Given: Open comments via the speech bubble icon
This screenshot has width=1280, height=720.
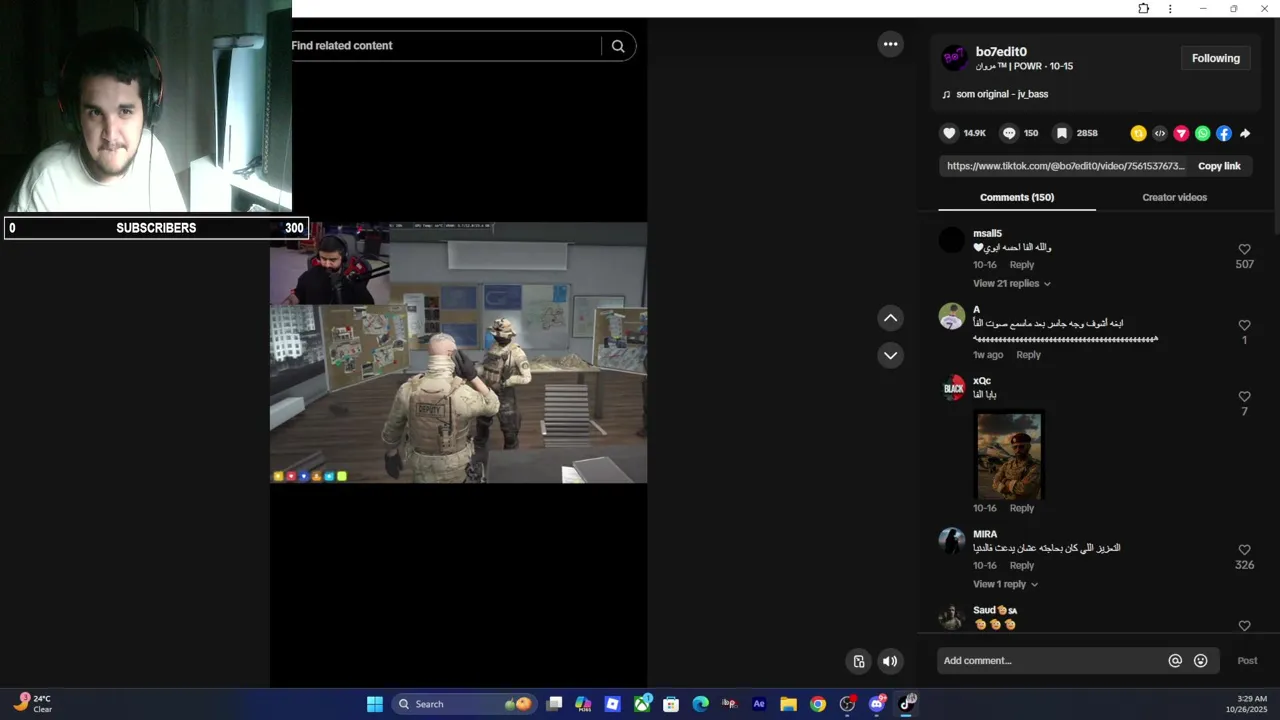Looking at the screenshot, I should [x=1009, y=133].
